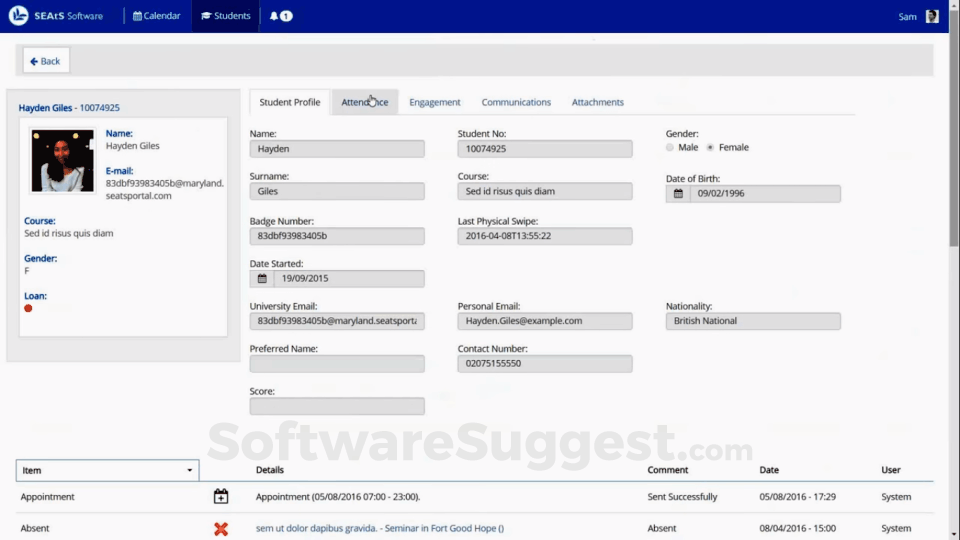This screenshot has height=540, width=960.
Task: Open the Students menu item
Action: (226, 16)
